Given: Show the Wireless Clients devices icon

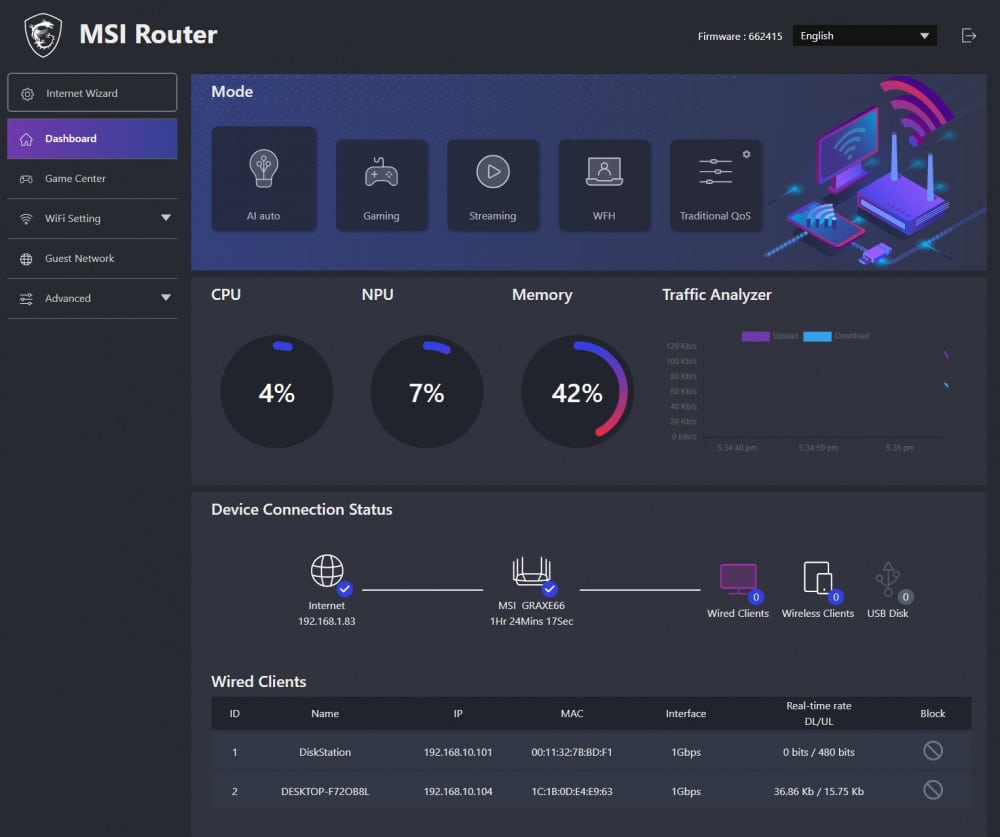Looking at the screenshot, I should pos(818,578).
